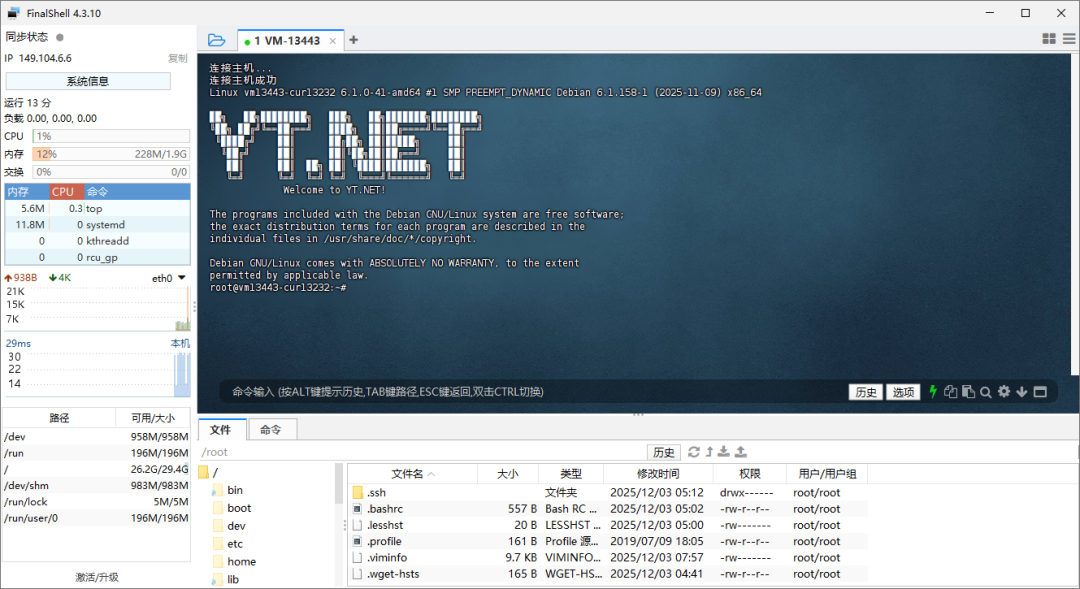
Task: Sort files by 类型 column header
Action: pyautogui.click(x=571, y=473)
